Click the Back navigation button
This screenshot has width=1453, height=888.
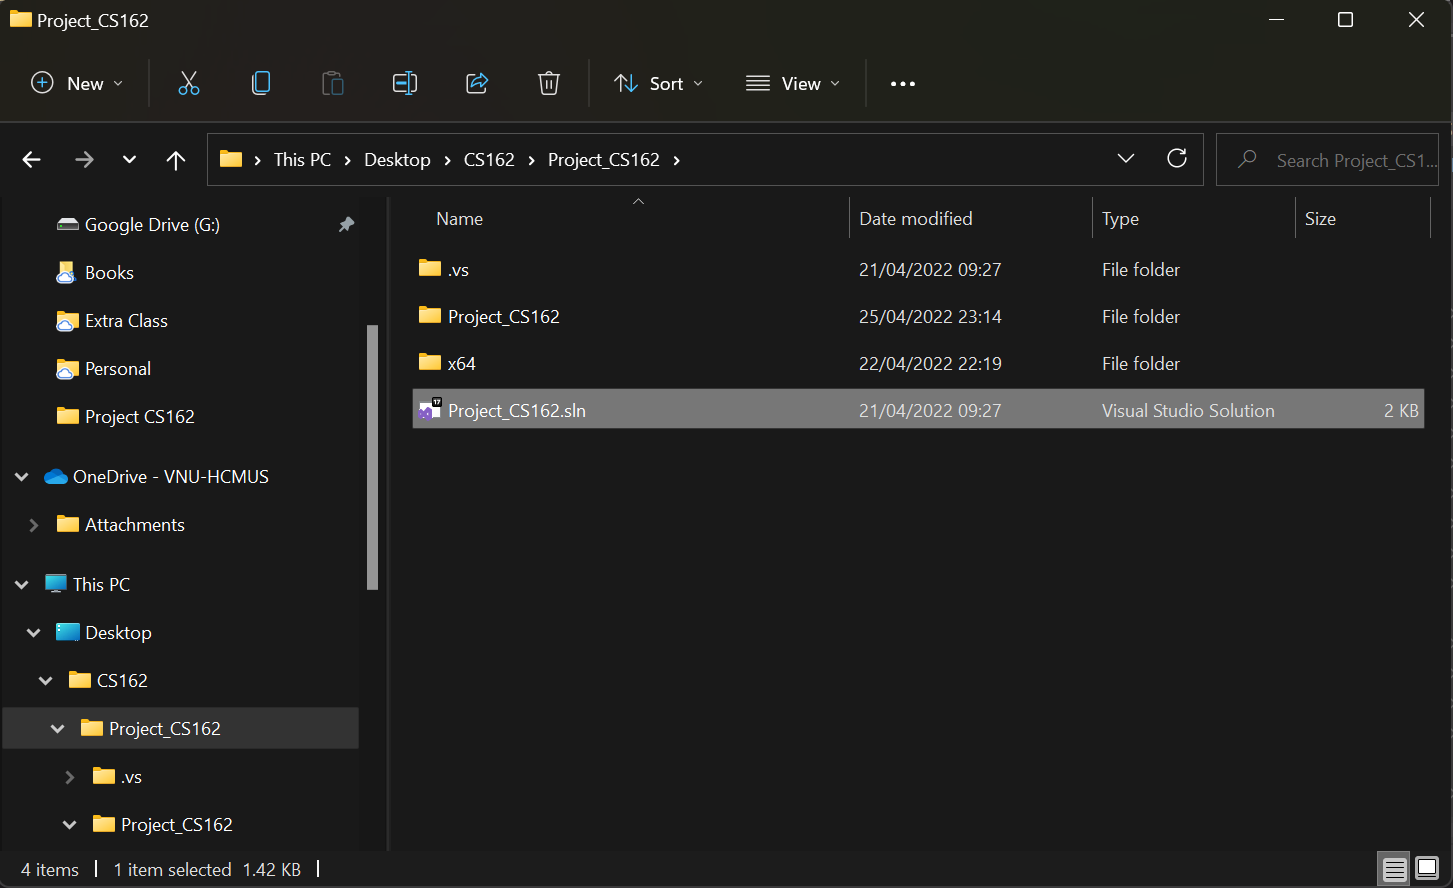(31, 159)
